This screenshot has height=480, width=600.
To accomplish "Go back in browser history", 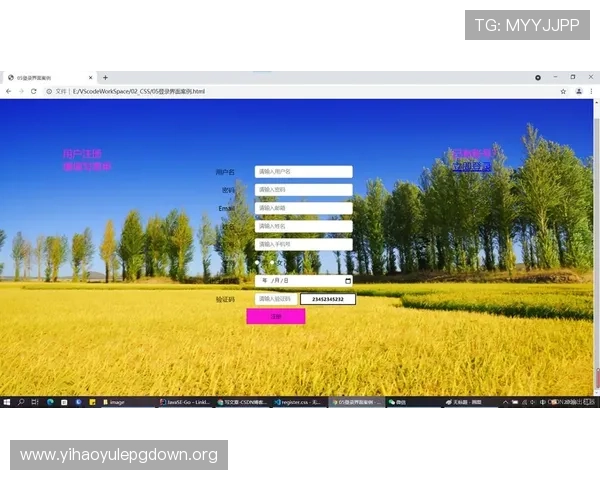I will [x=8, y=91].
